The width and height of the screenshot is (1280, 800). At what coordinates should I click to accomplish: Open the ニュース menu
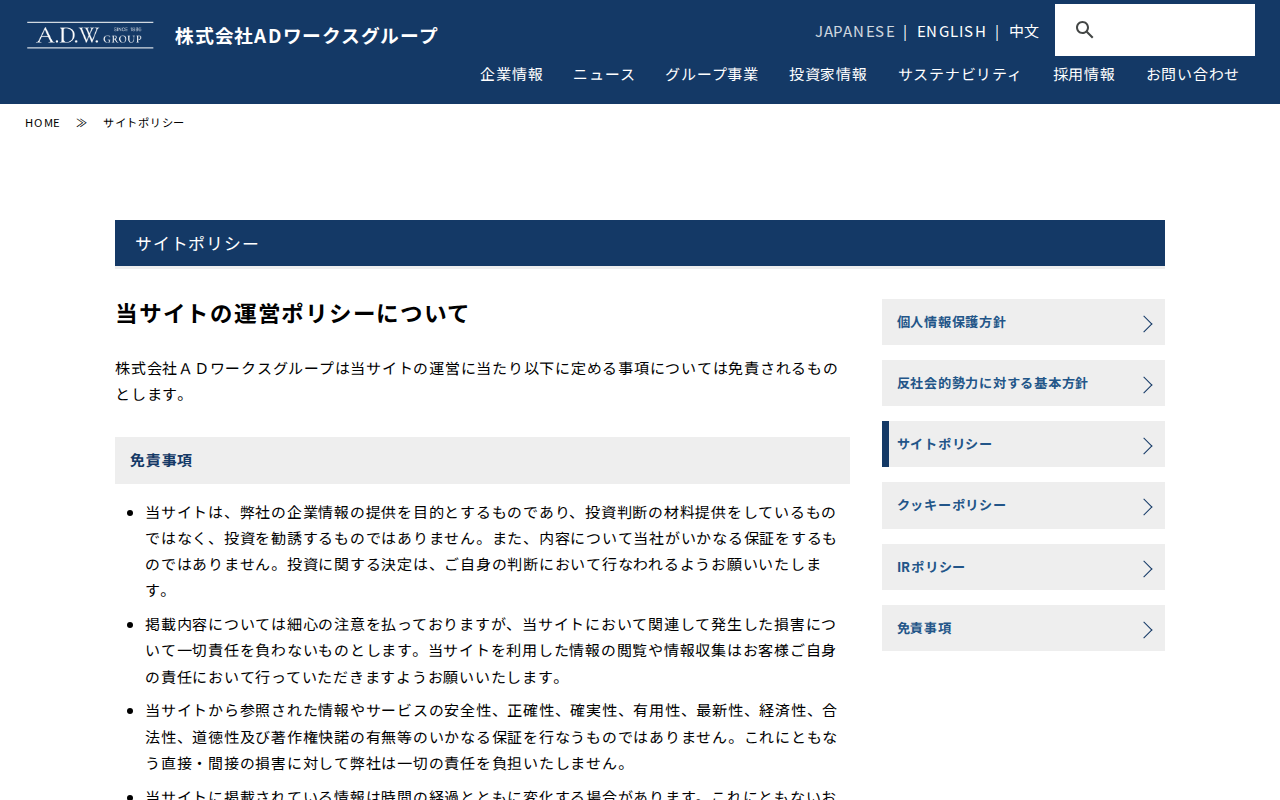click(604, 74)
